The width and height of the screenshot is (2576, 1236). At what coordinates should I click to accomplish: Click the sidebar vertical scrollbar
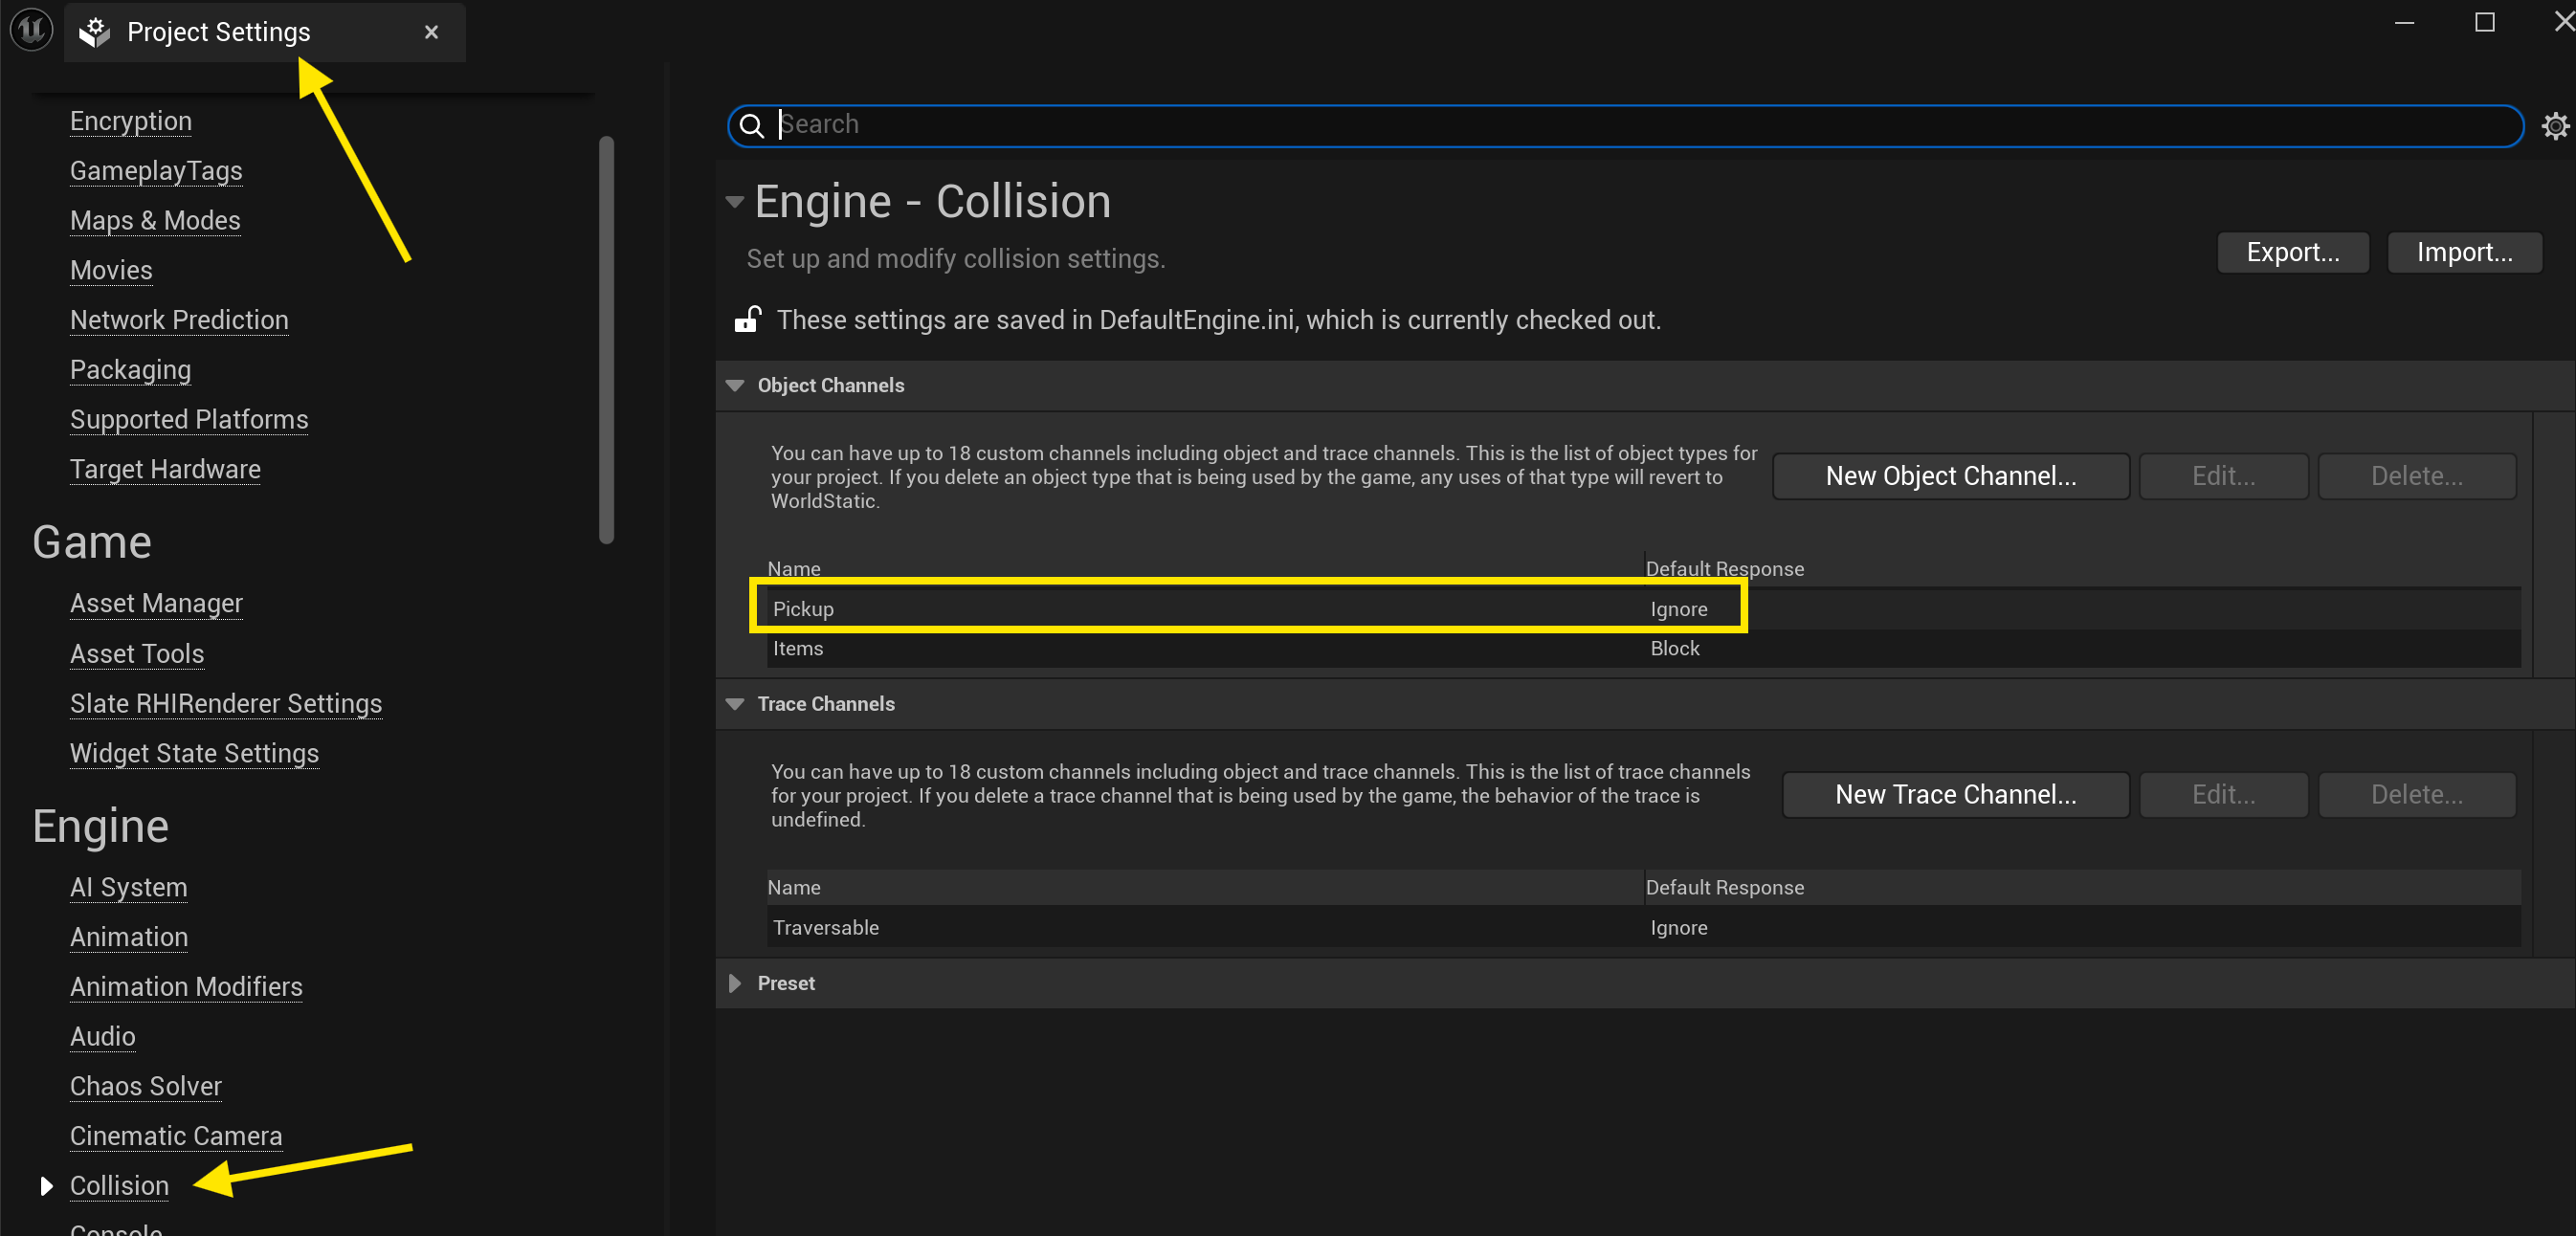pyautogui.click(x=606, y=340)
